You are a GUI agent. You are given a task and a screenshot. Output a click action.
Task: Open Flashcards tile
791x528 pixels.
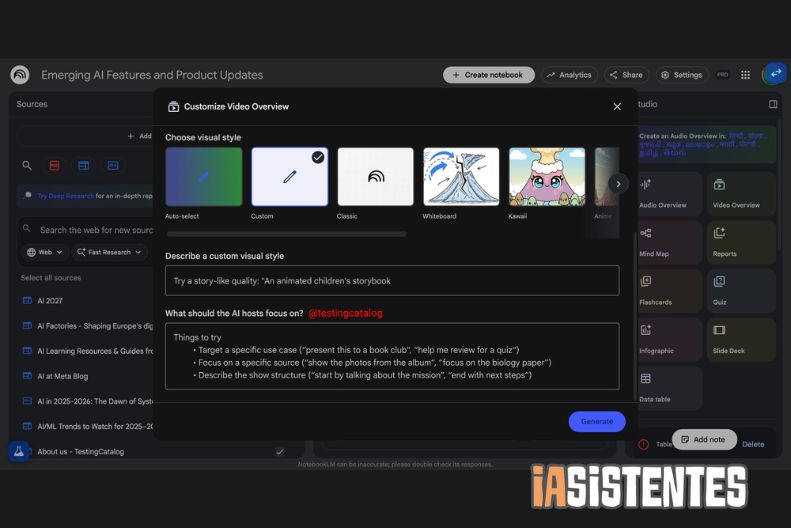pyautogui.click(x=669, y=291)
